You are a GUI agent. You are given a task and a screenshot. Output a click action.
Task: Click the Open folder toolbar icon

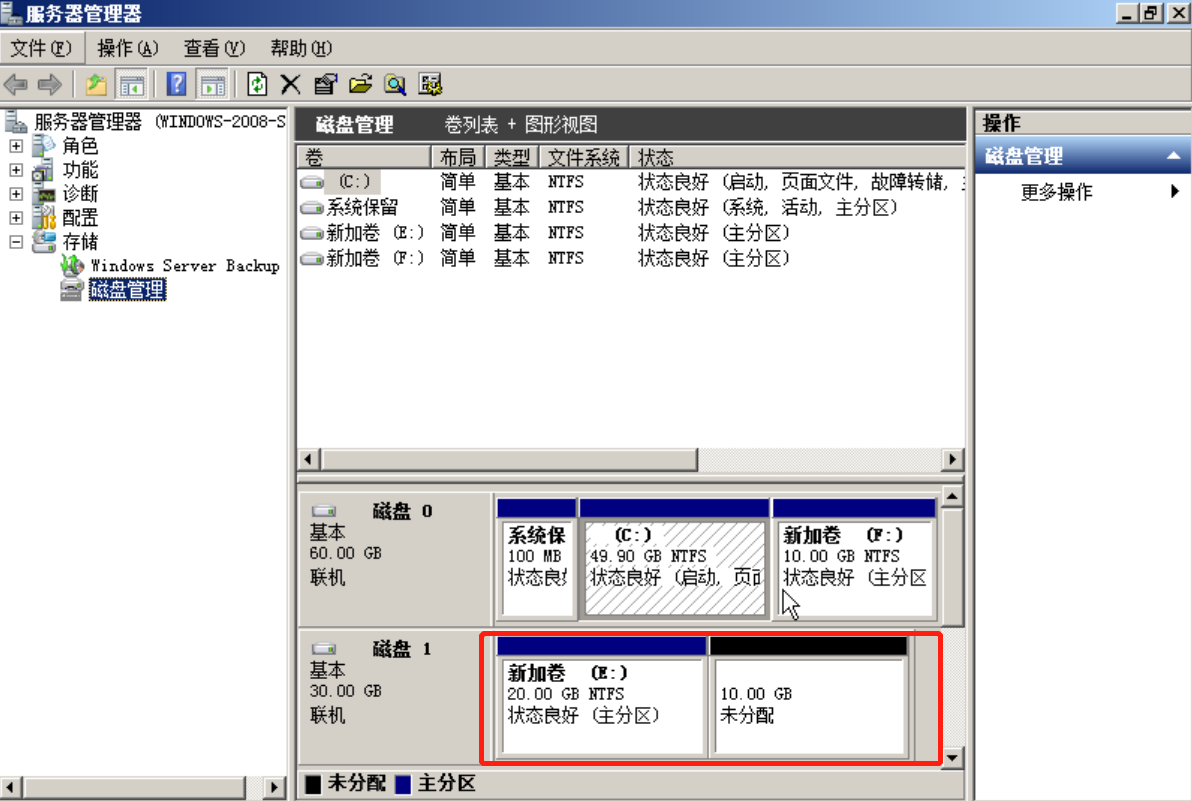tap(360, 84)
